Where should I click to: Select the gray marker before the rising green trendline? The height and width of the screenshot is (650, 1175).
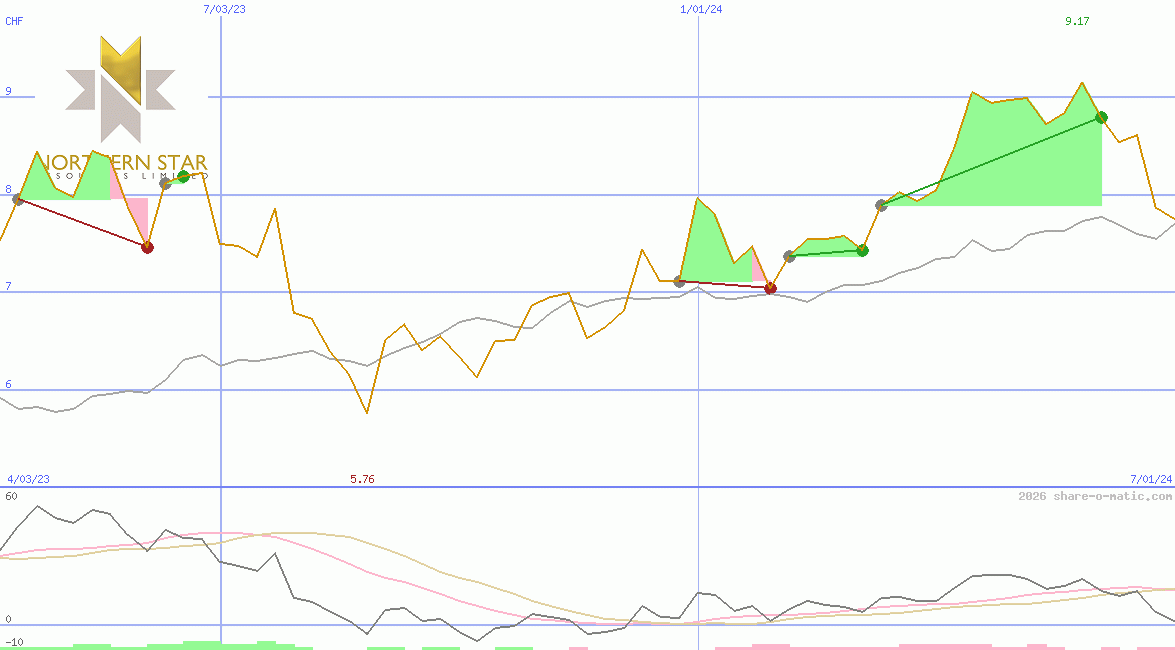[x=882, y=205]
